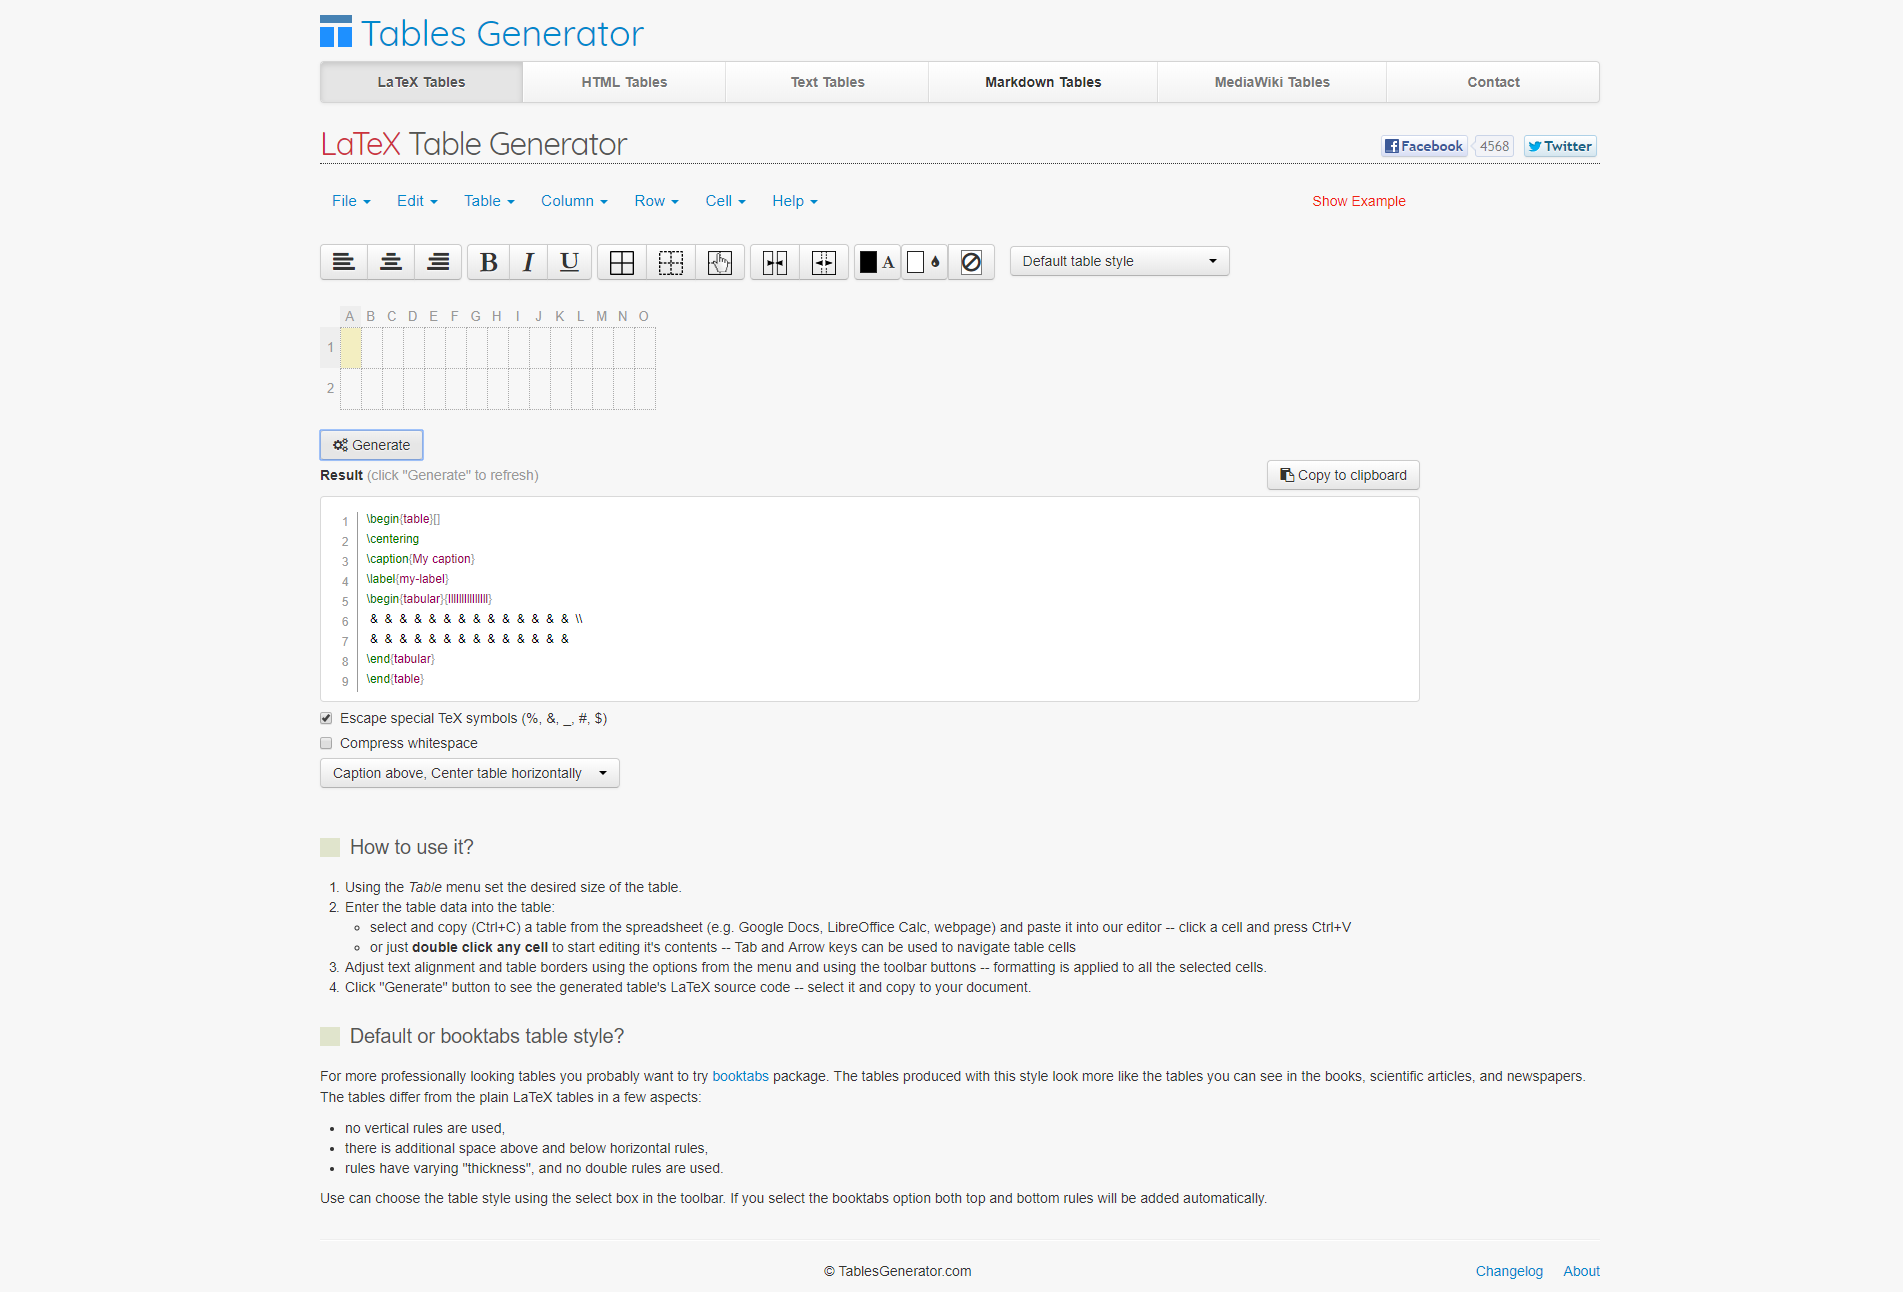Click the Facebook share count 4568

point(1494,146)
